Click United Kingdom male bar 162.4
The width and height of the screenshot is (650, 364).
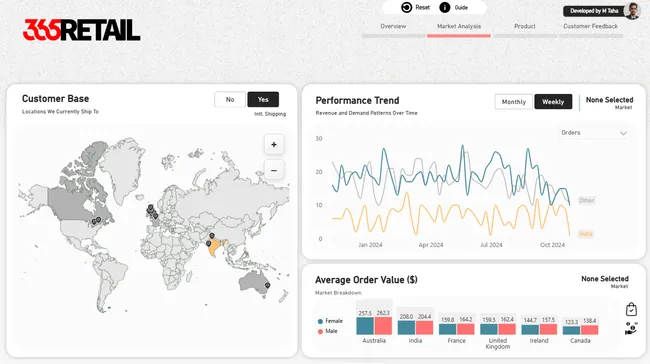[x=507, y=330]
